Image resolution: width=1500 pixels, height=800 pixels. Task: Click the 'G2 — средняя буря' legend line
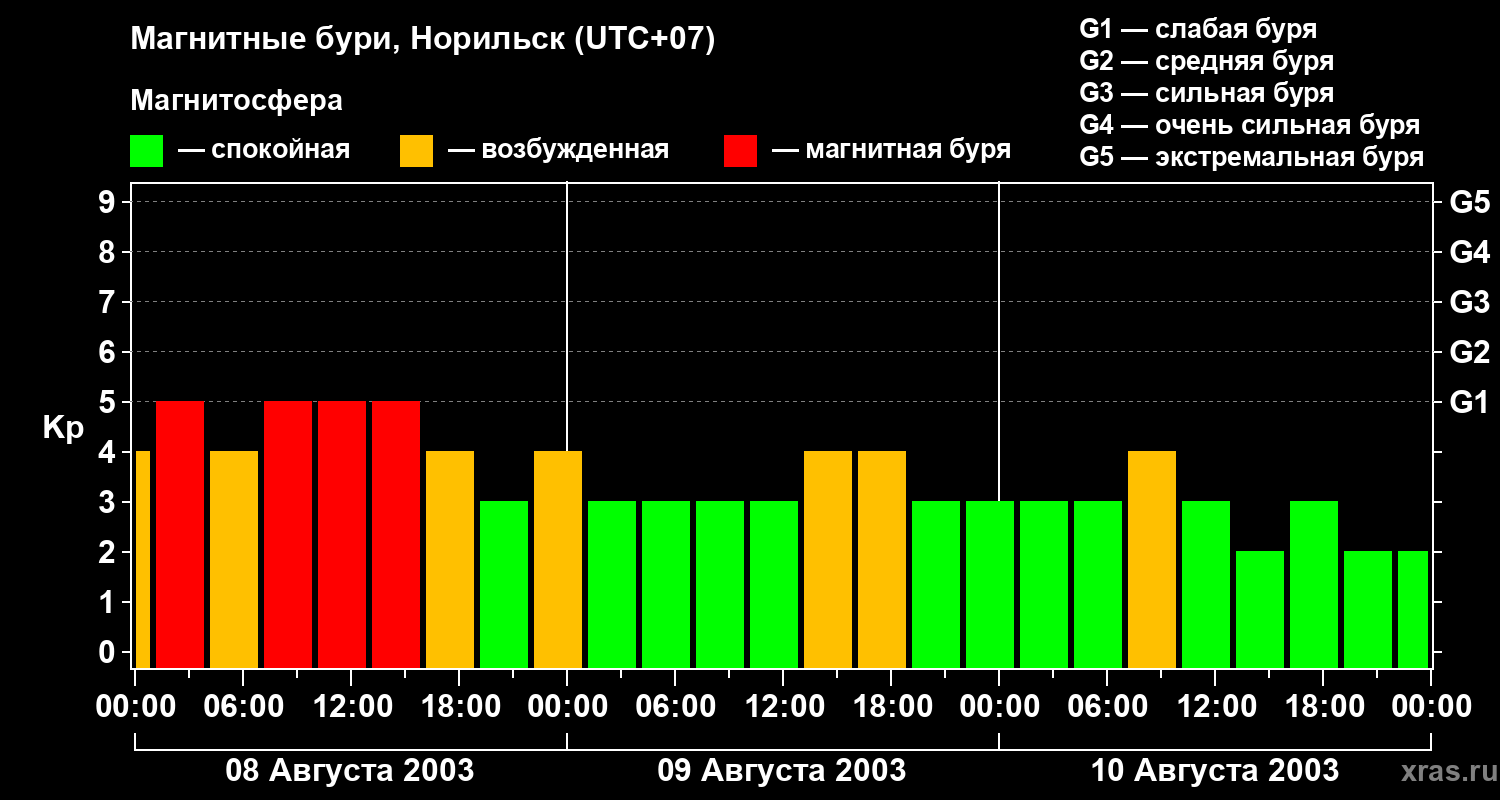tap(1207, 61)
